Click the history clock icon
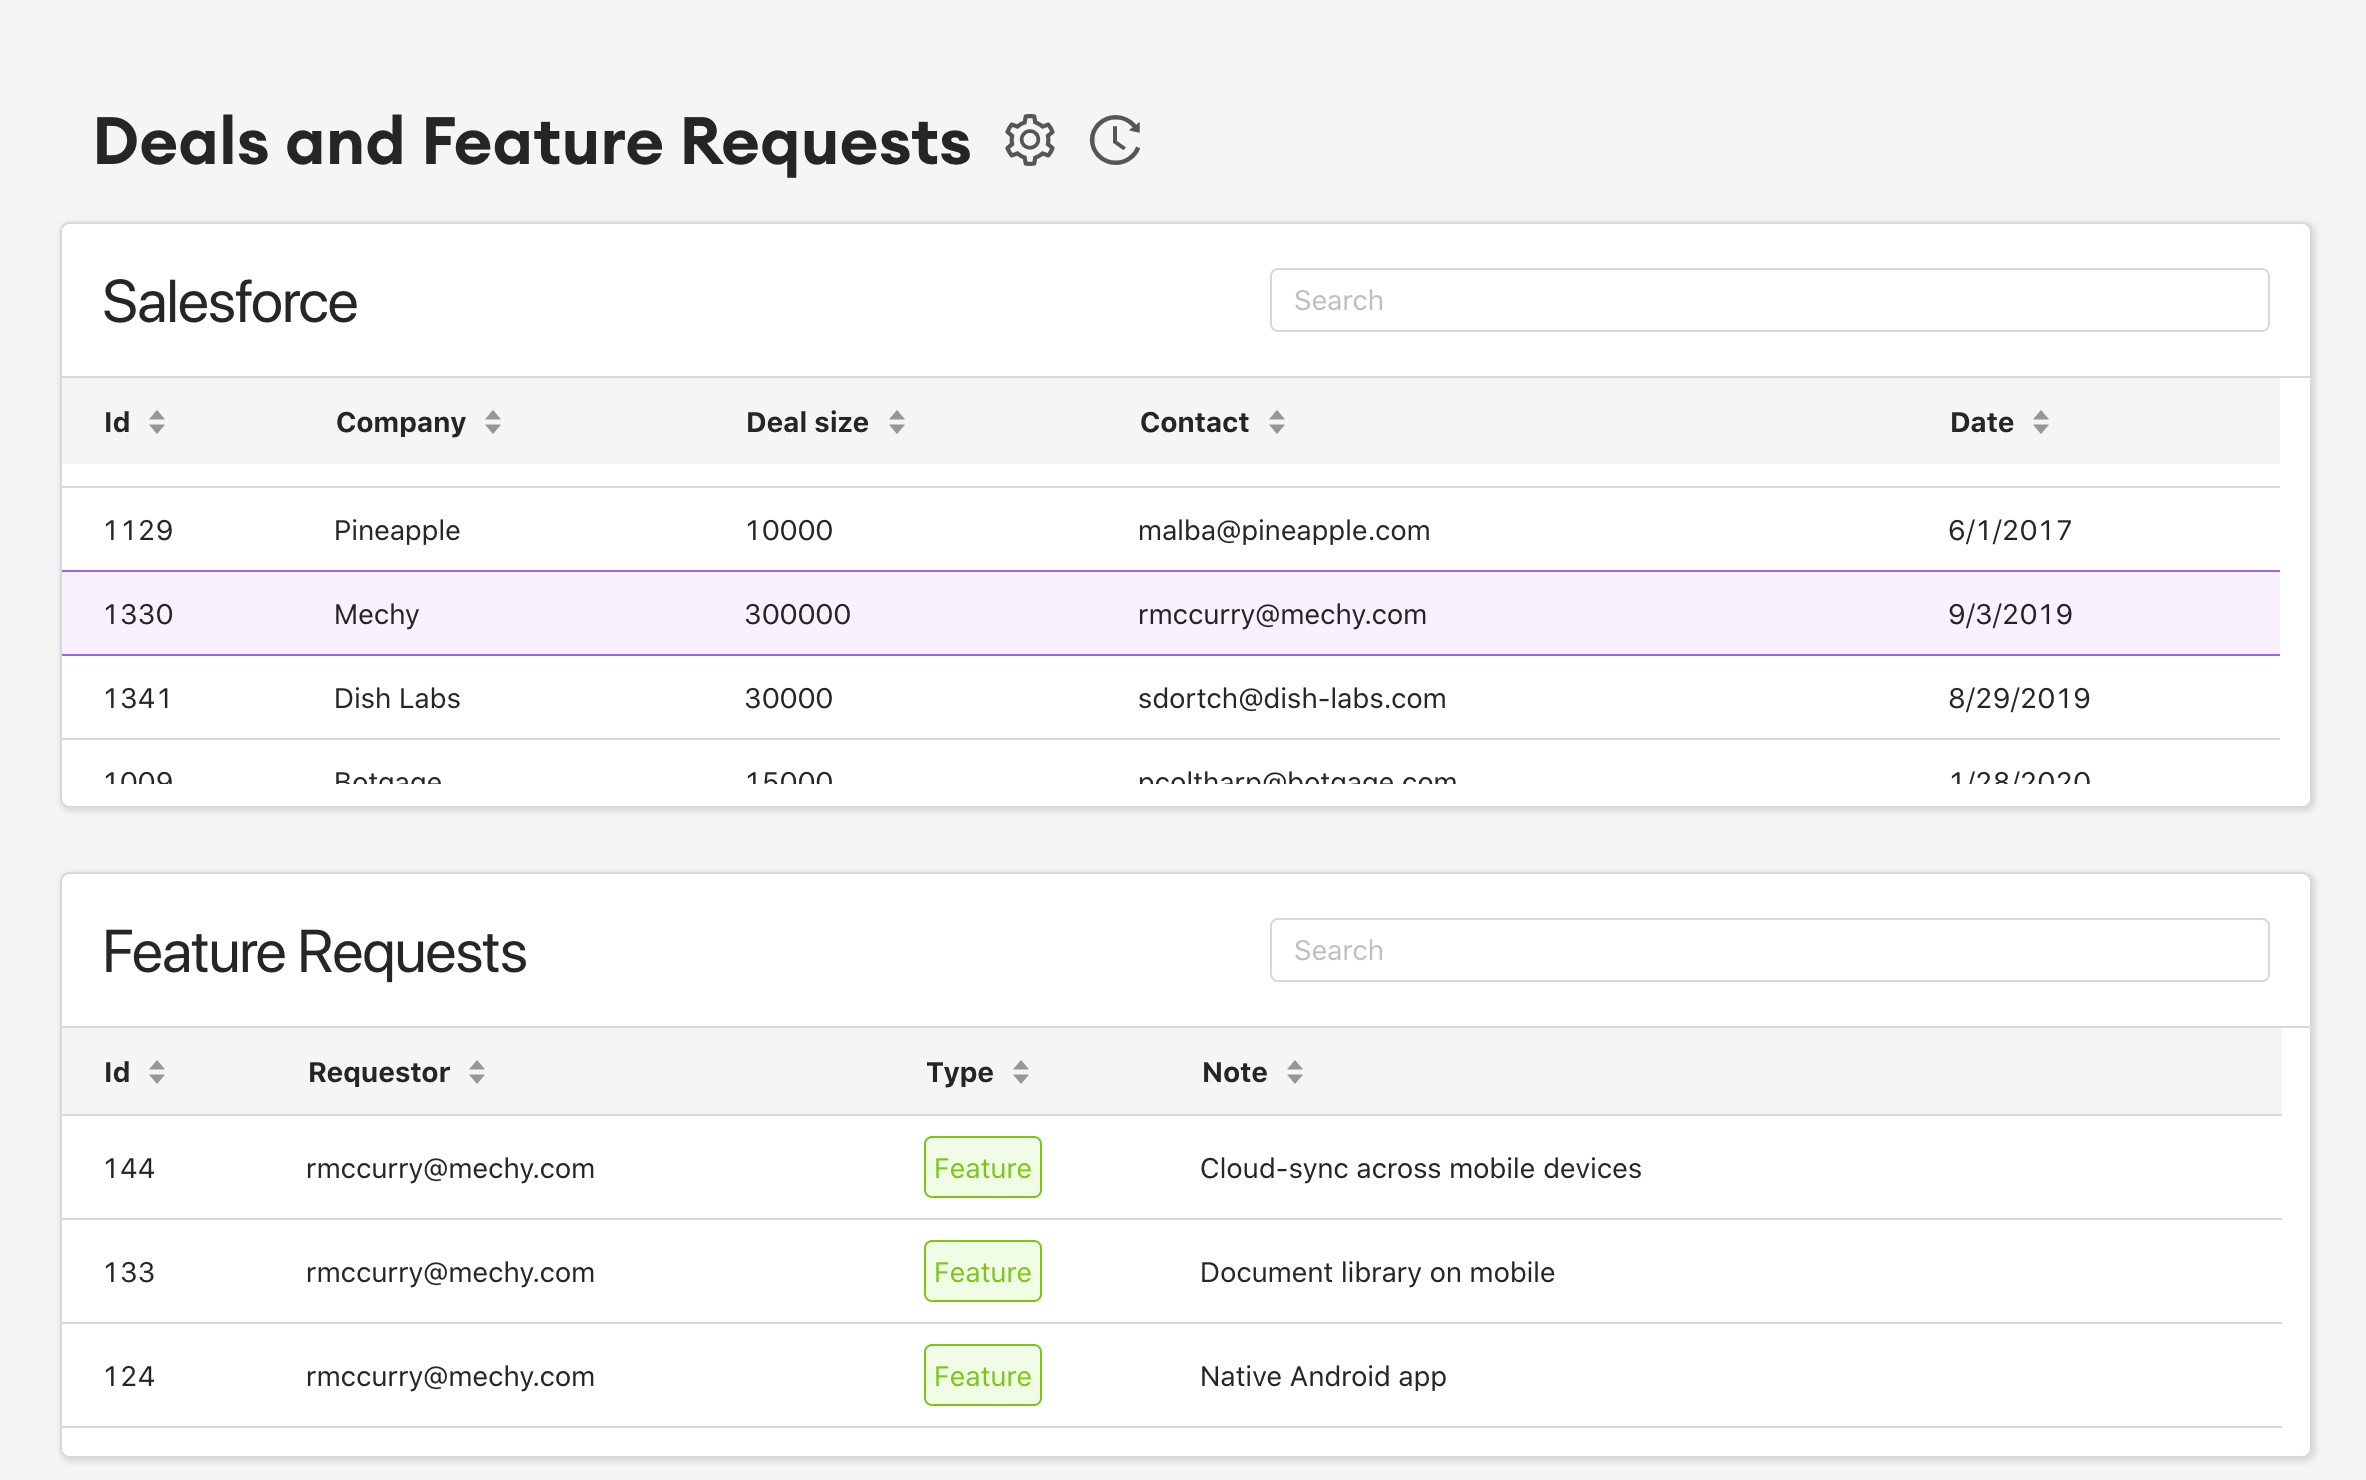The width and height of the screenshot is (2366, 1480). coord(1115,140)
